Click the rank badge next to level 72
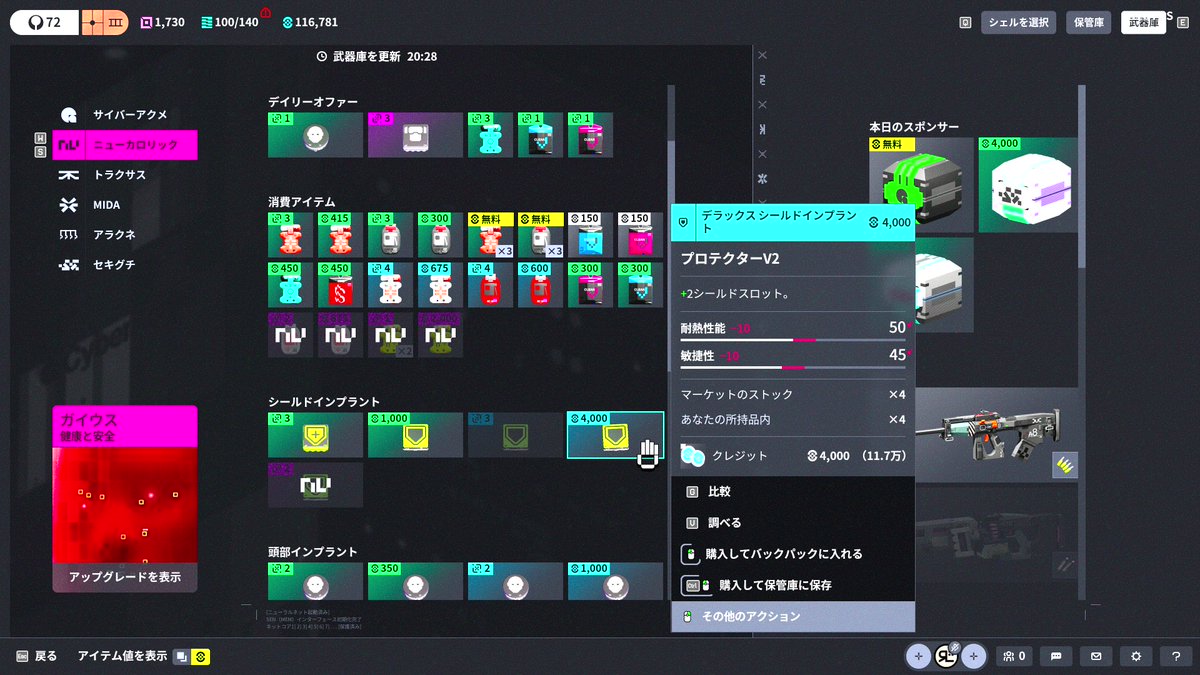 pos(105,22)
